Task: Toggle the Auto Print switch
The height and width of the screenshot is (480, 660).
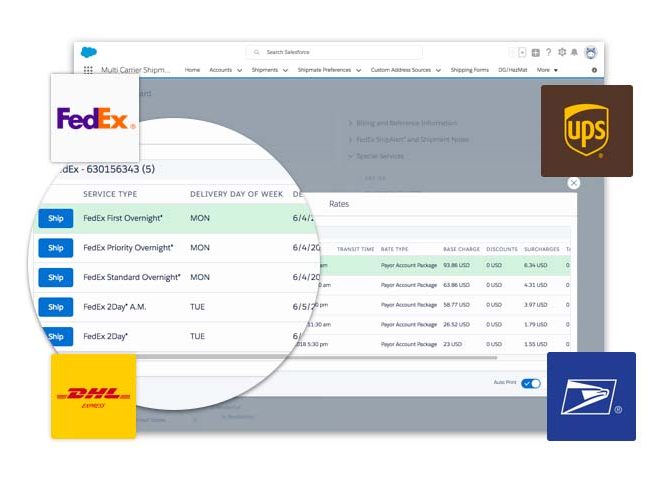Action: [531, 383]
